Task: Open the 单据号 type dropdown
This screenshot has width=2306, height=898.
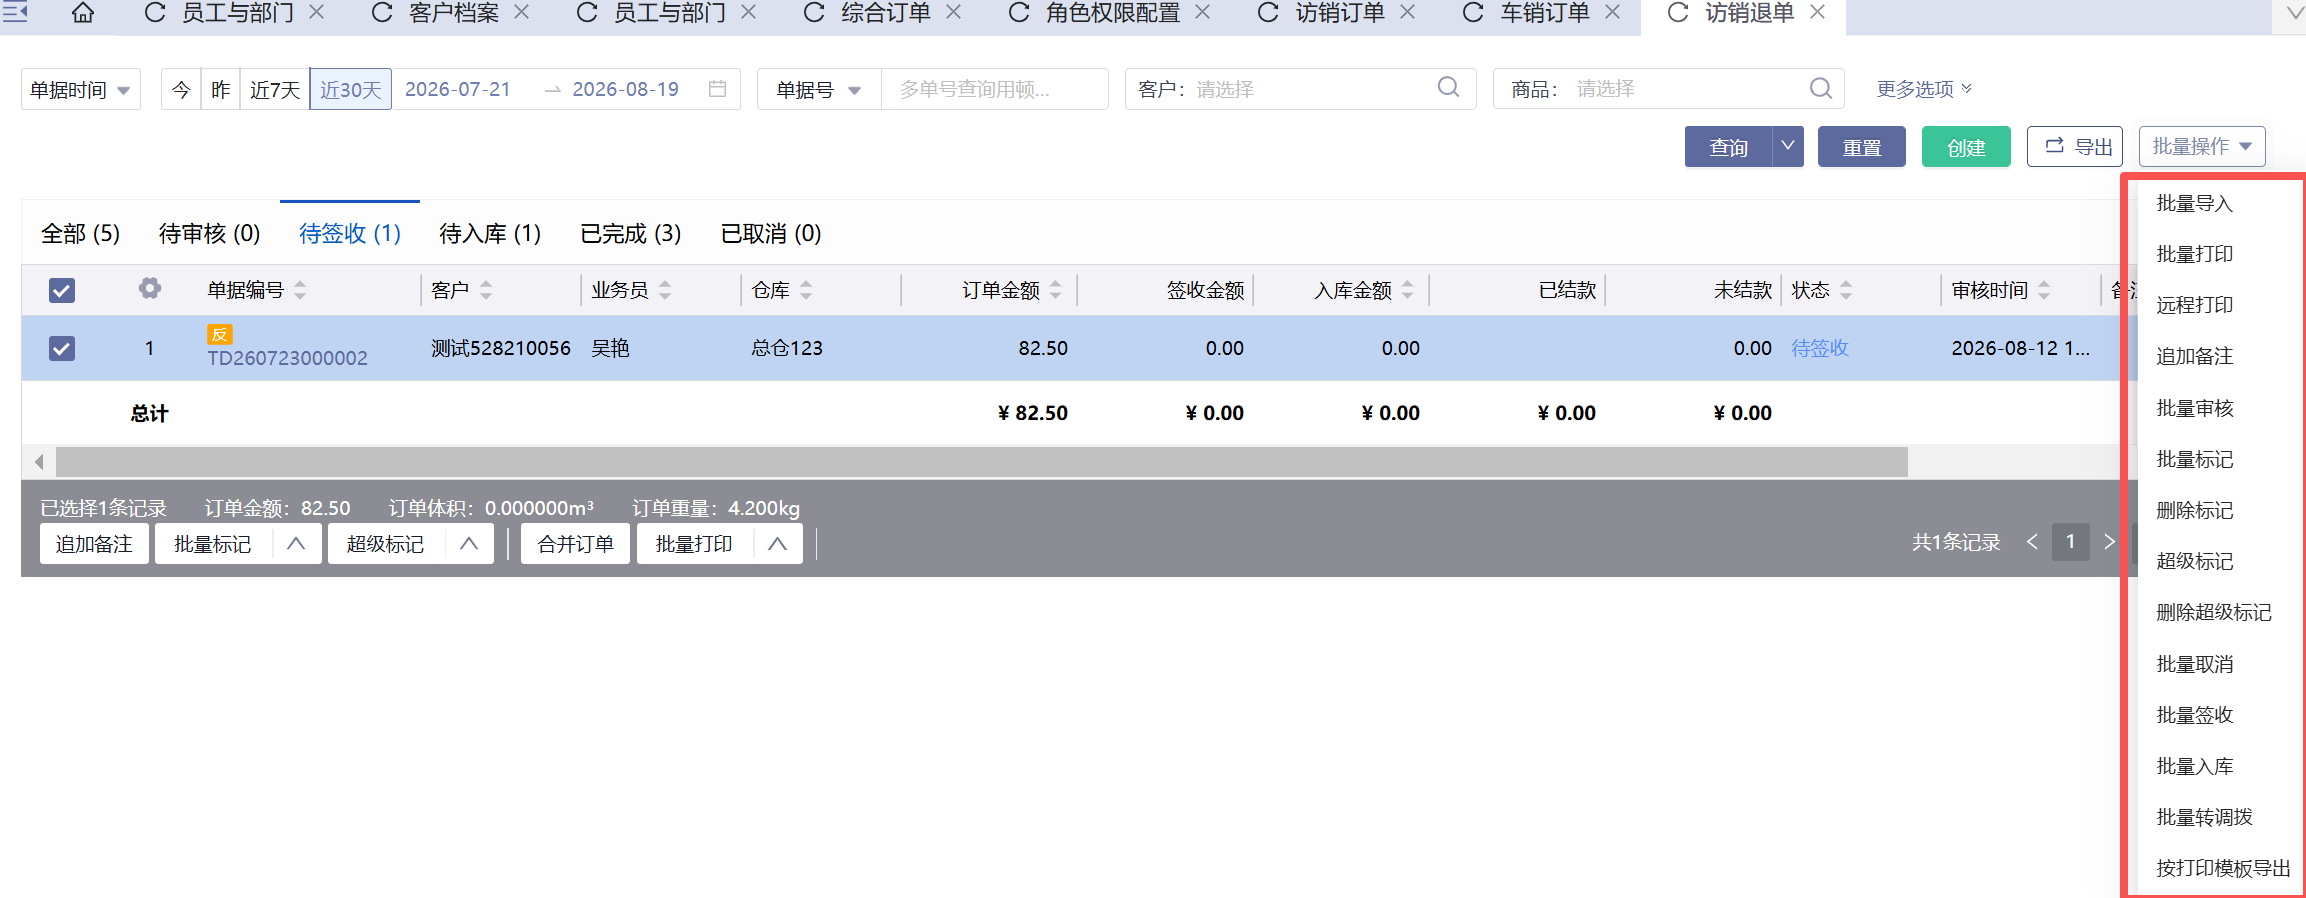Action: coord(819,89)
